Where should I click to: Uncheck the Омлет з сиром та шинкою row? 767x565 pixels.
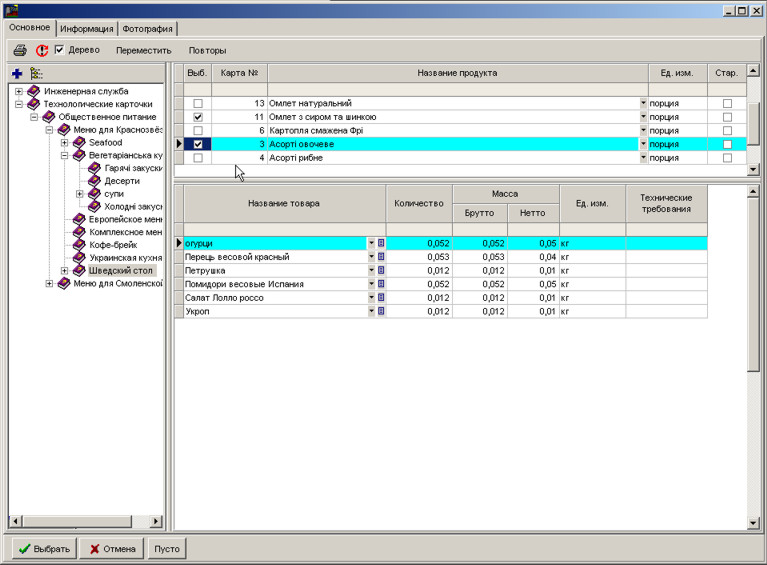point(197,117)
